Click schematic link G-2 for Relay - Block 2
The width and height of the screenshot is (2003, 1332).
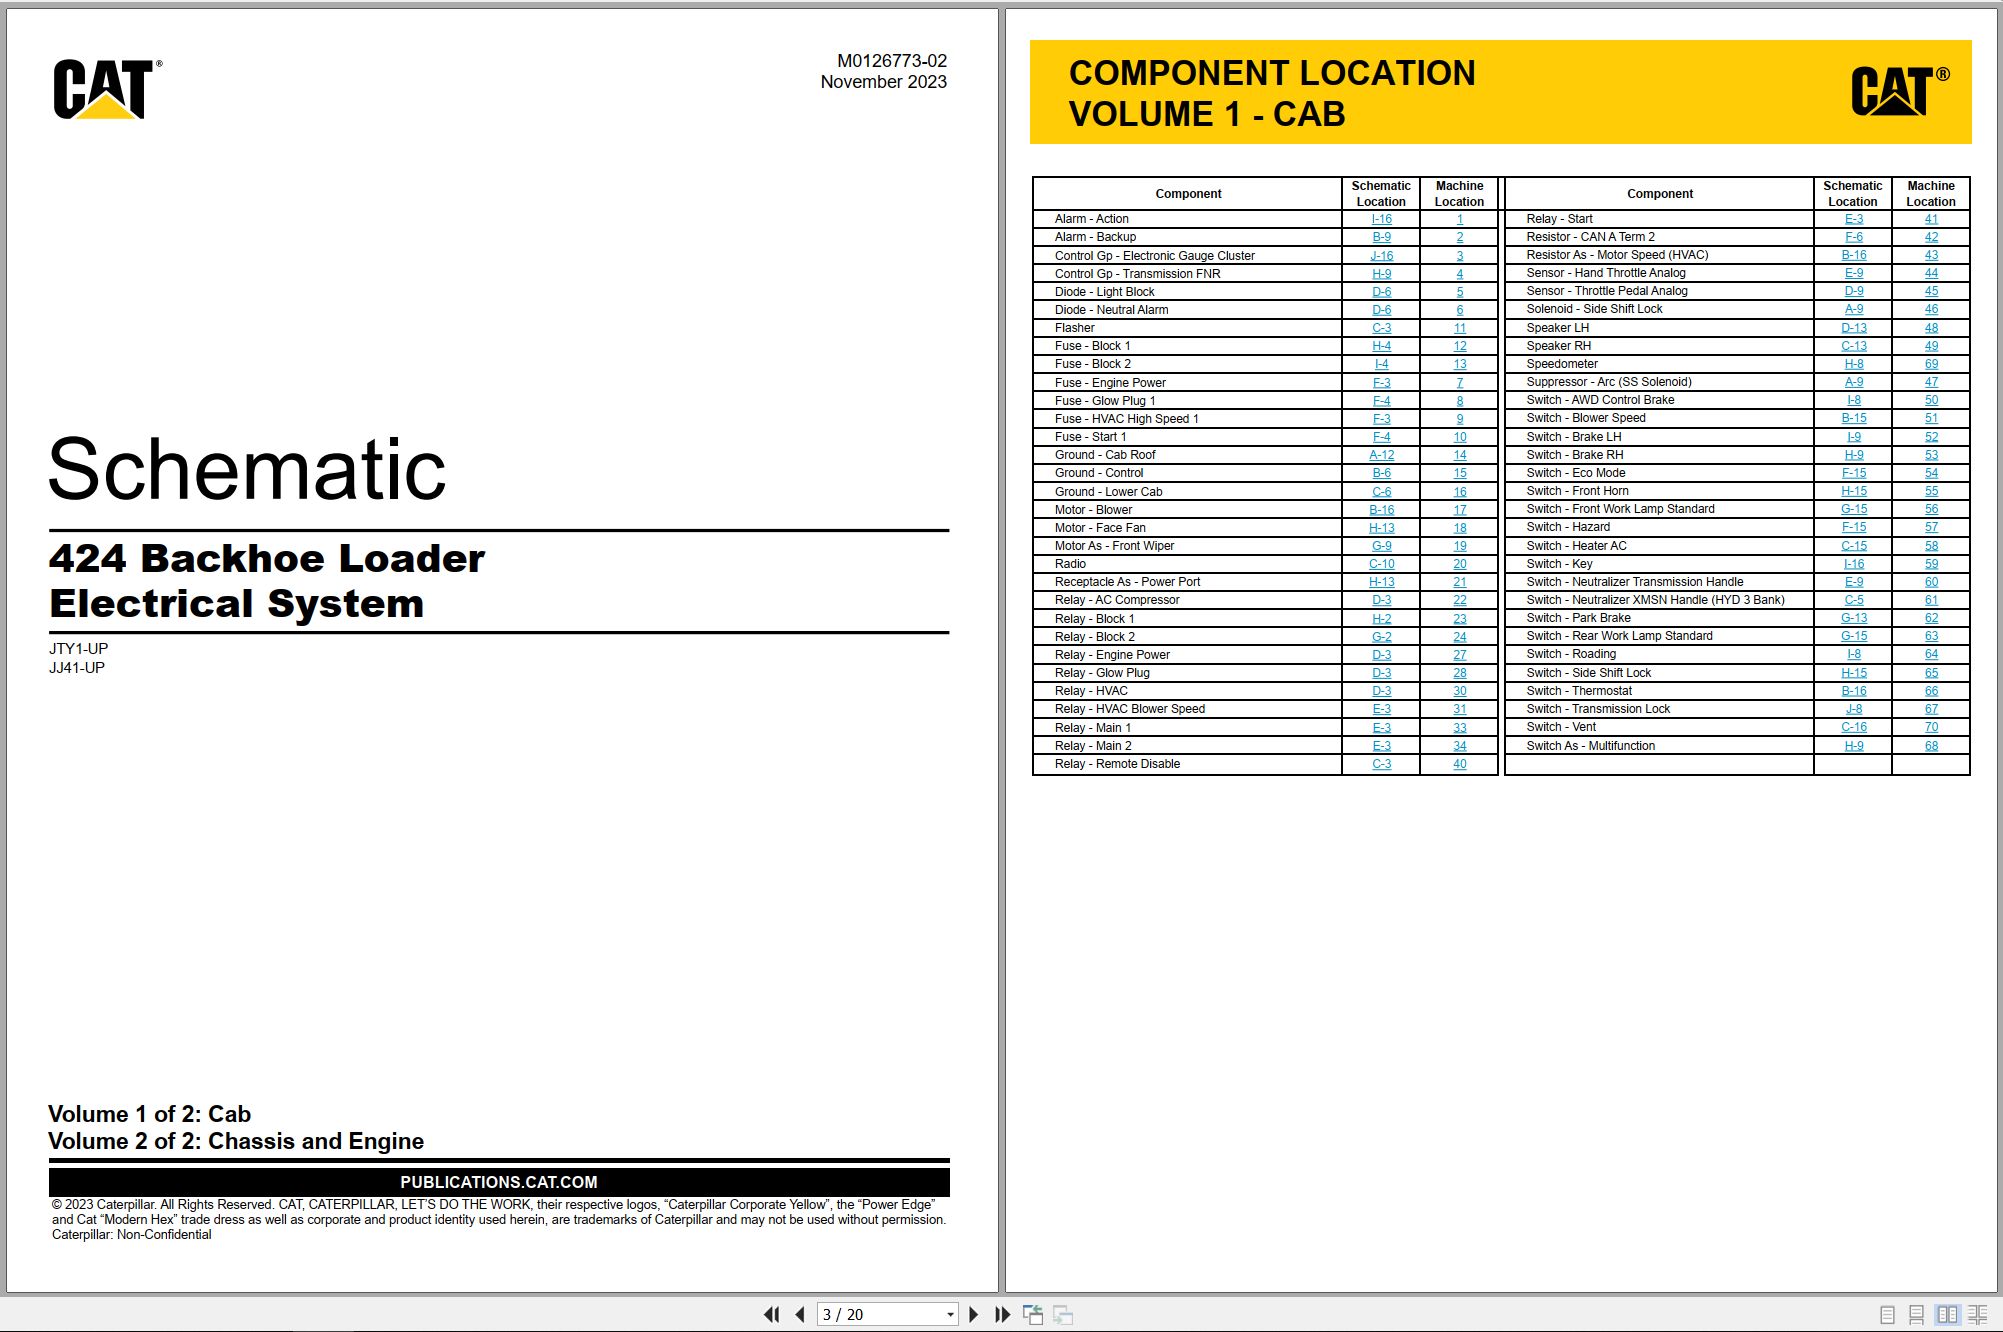pyautogui.click(x=1381, y=637)
